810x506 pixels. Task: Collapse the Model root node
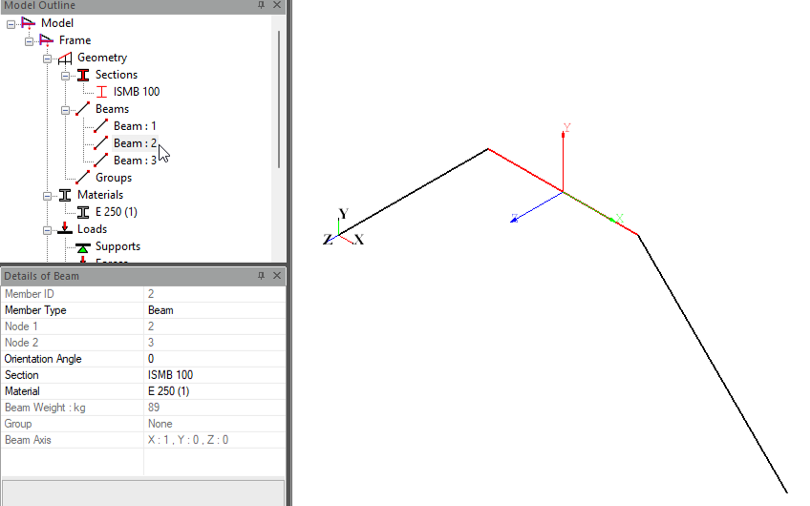coord(11,23)
